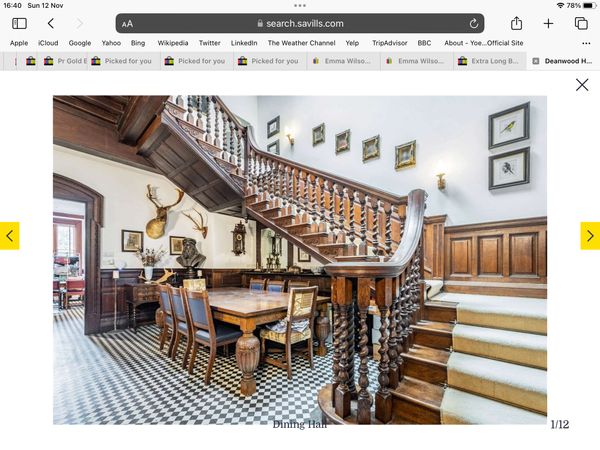Show the next gallery photo

590,236
